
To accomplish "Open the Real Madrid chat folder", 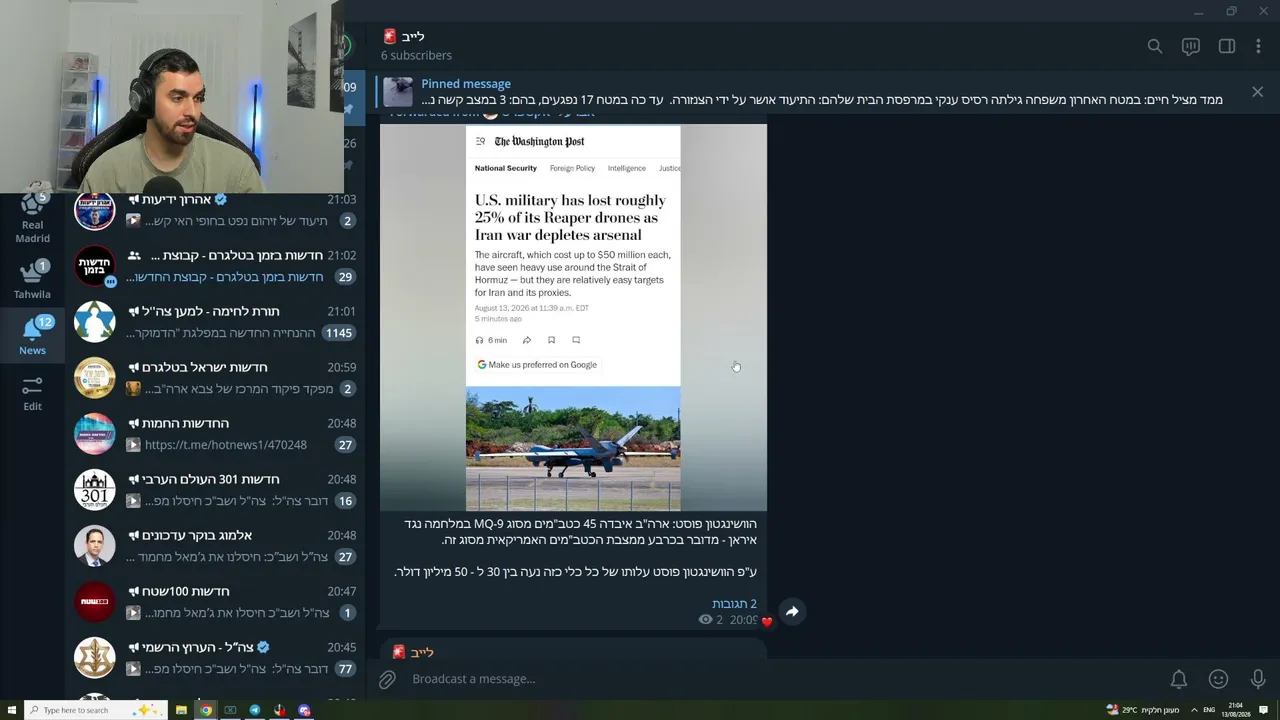I will point(32,214).
